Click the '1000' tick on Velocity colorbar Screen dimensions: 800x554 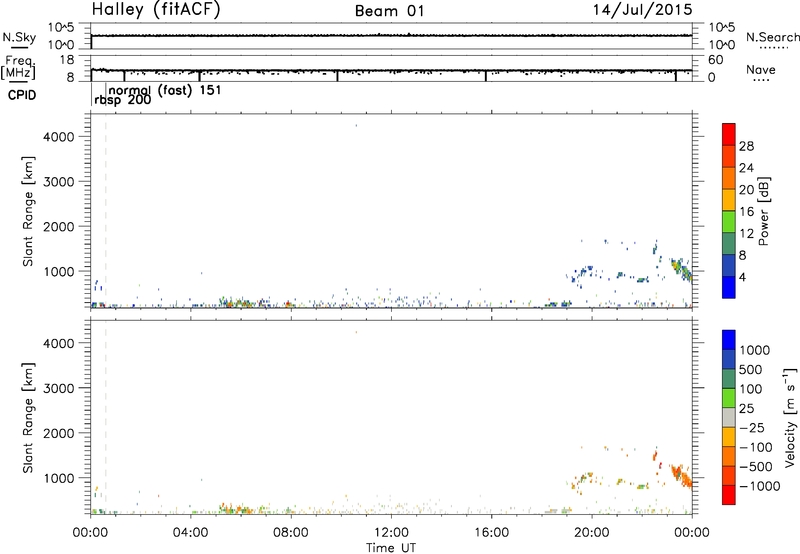tap(755, 350)
